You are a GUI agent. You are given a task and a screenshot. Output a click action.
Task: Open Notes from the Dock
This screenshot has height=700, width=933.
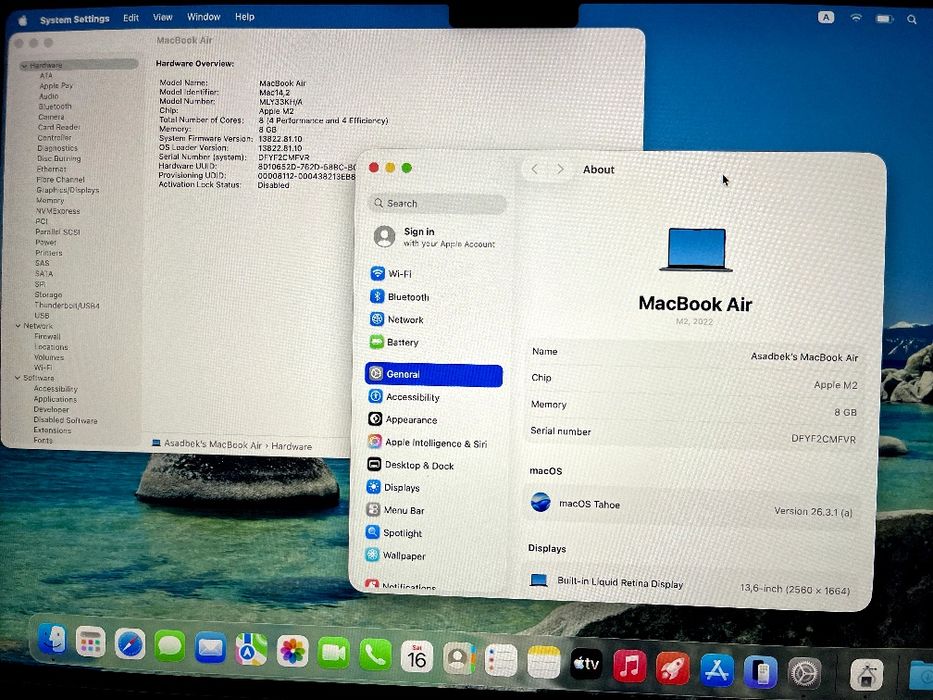tap(543, 662)
